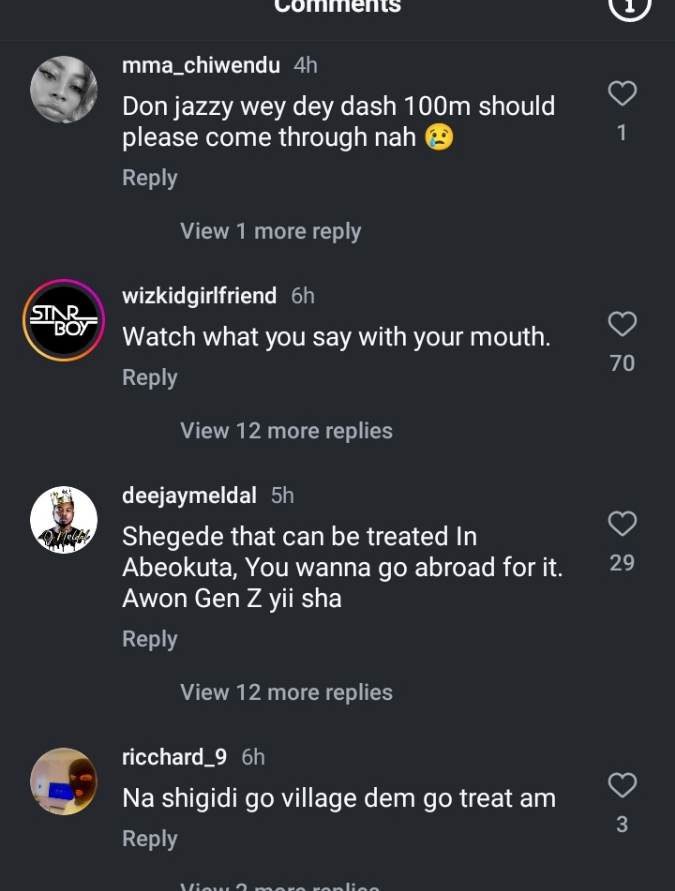Open the ricchard_9 username link
The width and height of the screenshot is (675, 891).
(175, 757)
